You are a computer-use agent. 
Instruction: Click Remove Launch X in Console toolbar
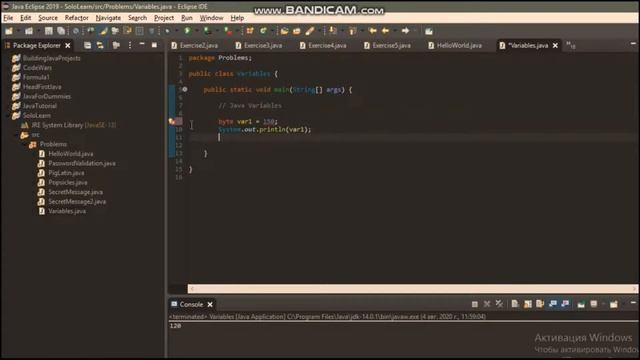tap(487, 304)
